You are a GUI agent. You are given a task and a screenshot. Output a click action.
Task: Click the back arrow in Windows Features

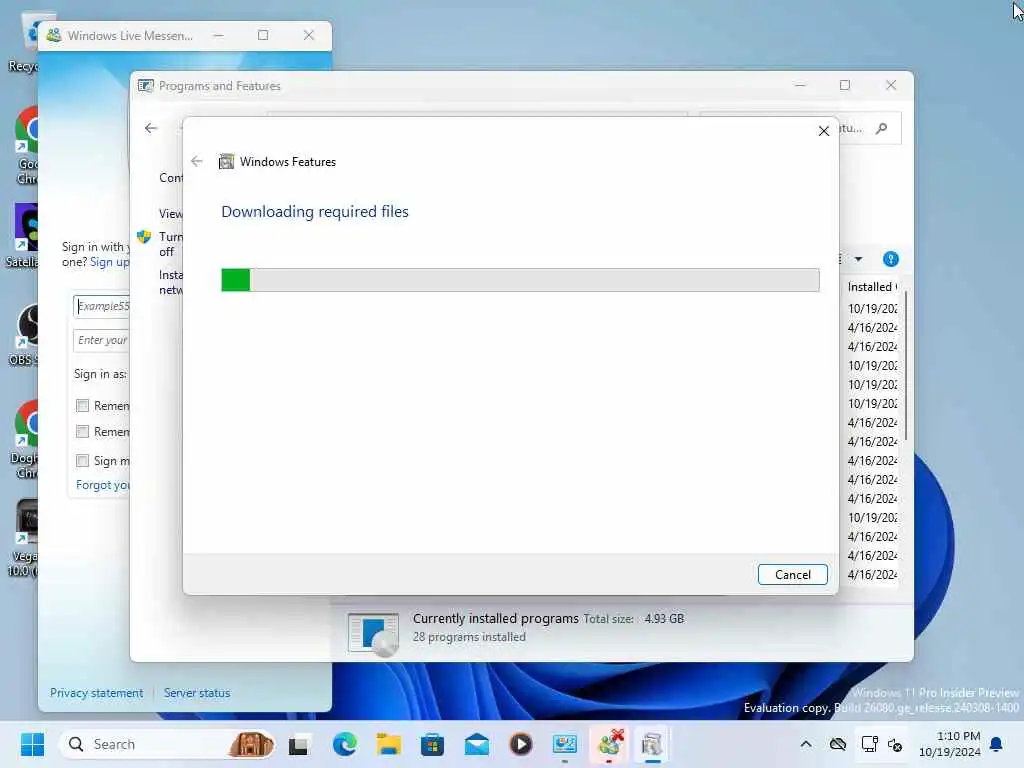(x=197, y=161)
